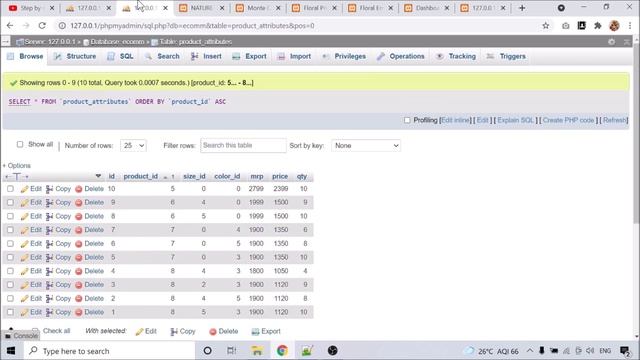
Task: Click the edit pencil icon for row id 10
Action: tap(24, 189)
